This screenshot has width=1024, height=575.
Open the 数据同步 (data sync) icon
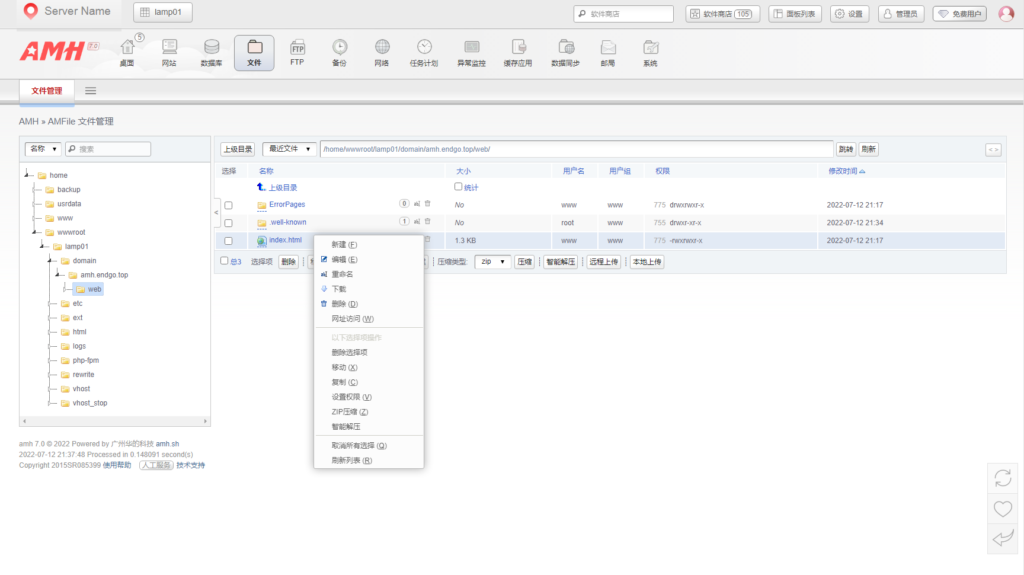point(566,52)
